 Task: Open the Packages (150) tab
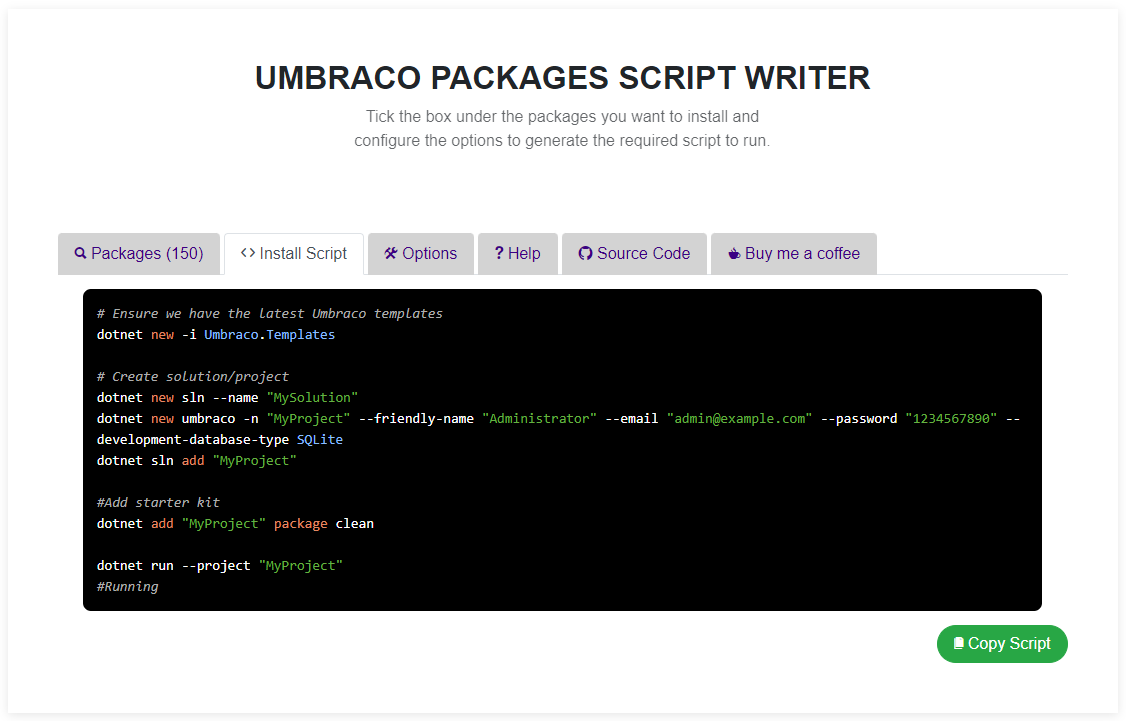(139, 253)
